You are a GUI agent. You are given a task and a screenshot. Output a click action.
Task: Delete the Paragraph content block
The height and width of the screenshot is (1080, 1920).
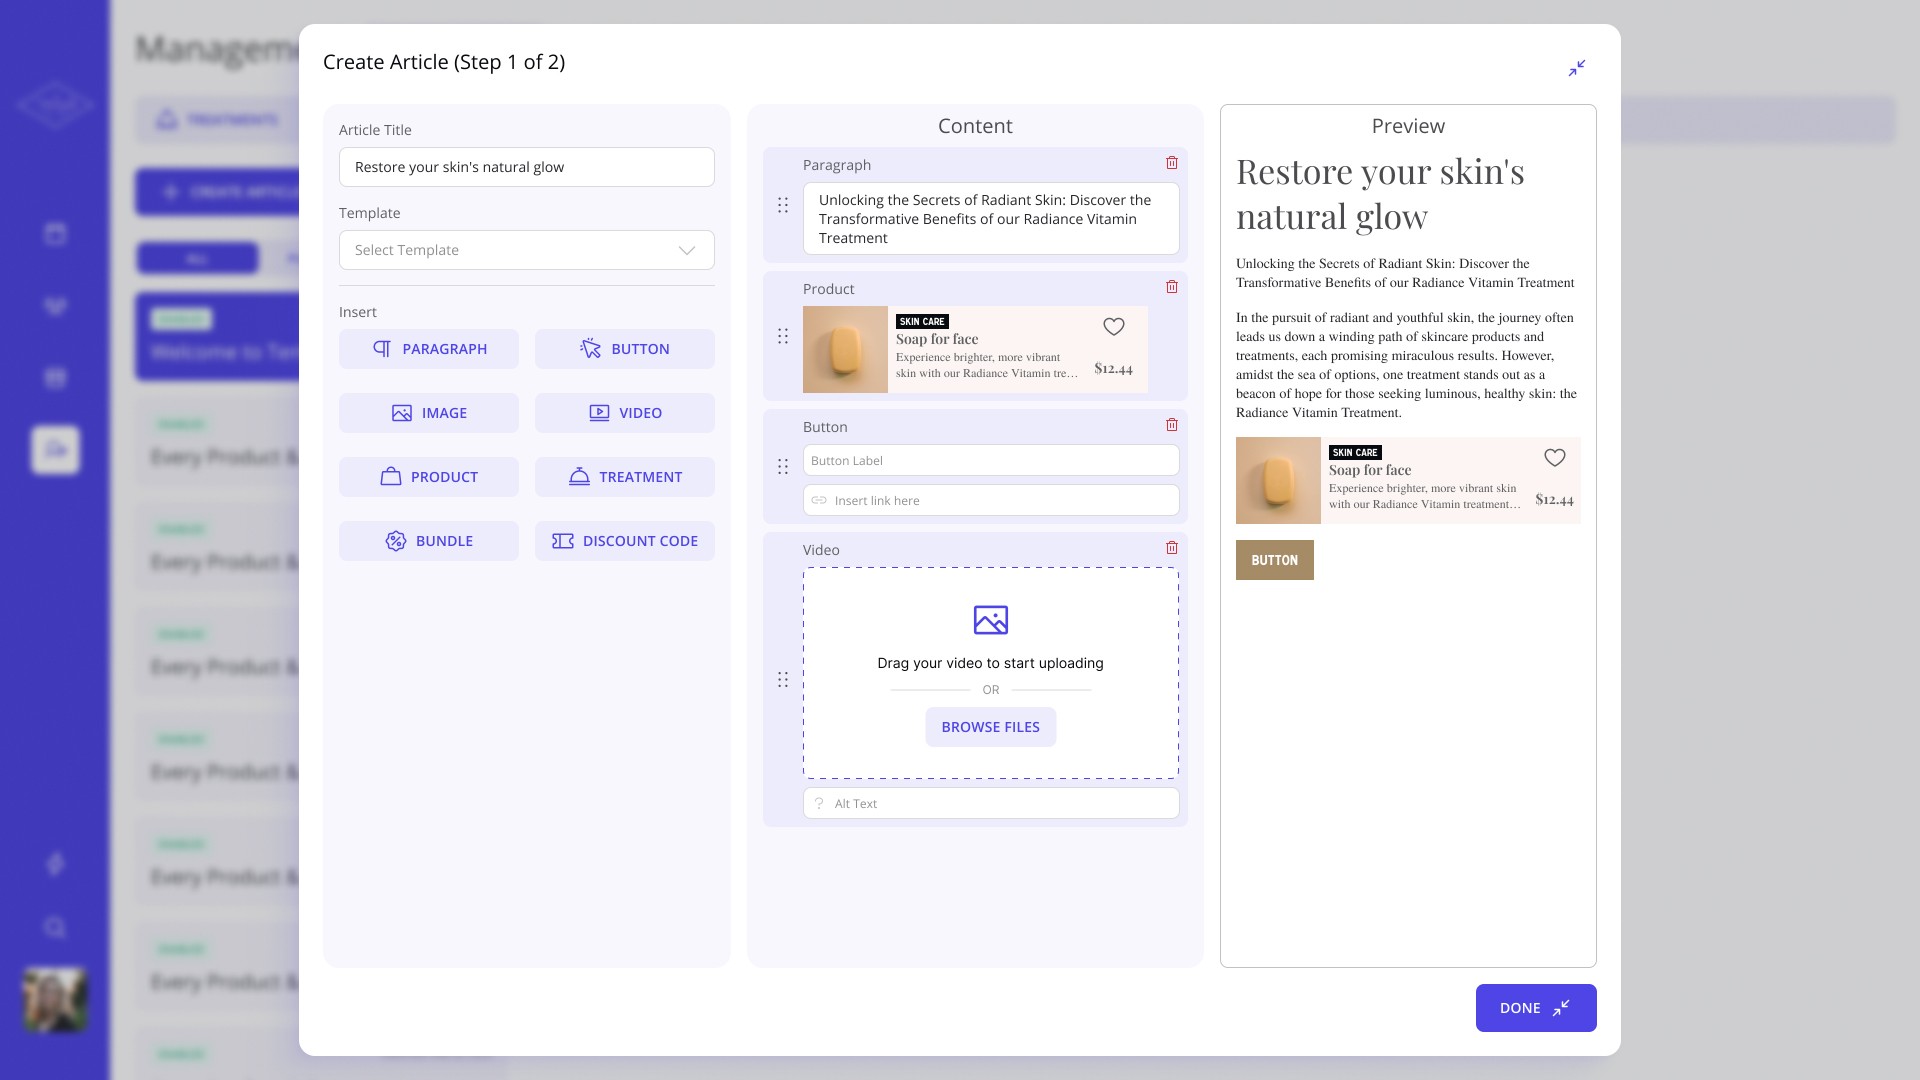pos(1172,163)
